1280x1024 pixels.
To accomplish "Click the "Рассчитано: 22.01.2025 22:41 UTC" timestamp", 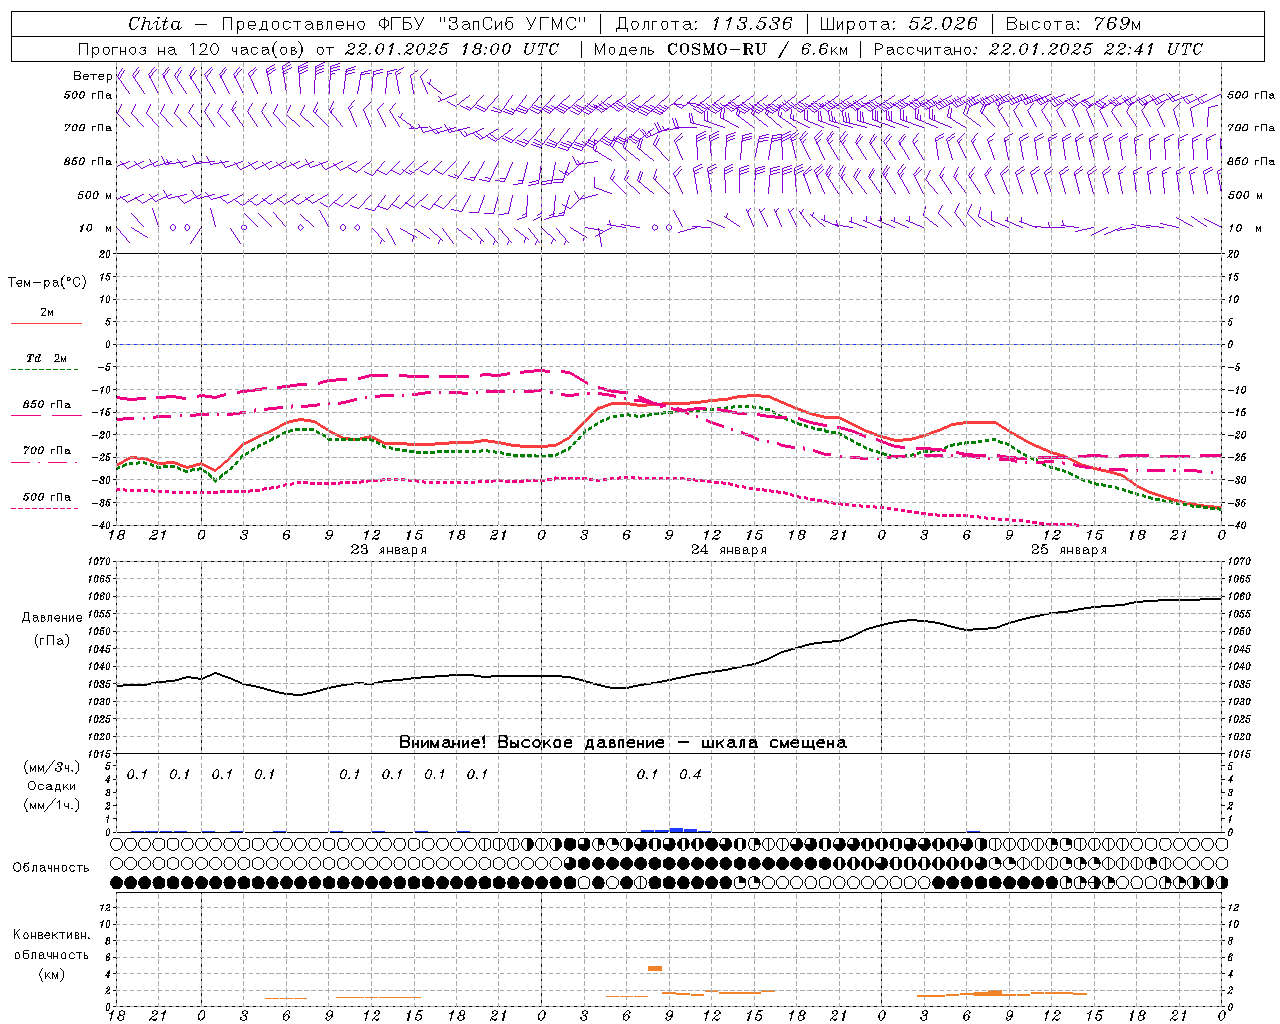I will [1038, 49].
